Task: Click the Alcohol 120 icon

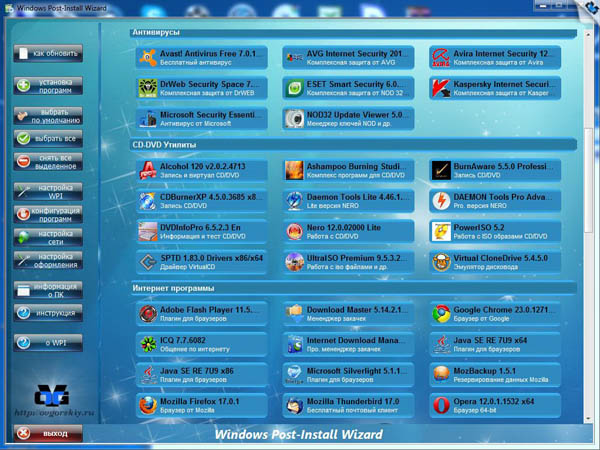Action: (x=148, y=171)
